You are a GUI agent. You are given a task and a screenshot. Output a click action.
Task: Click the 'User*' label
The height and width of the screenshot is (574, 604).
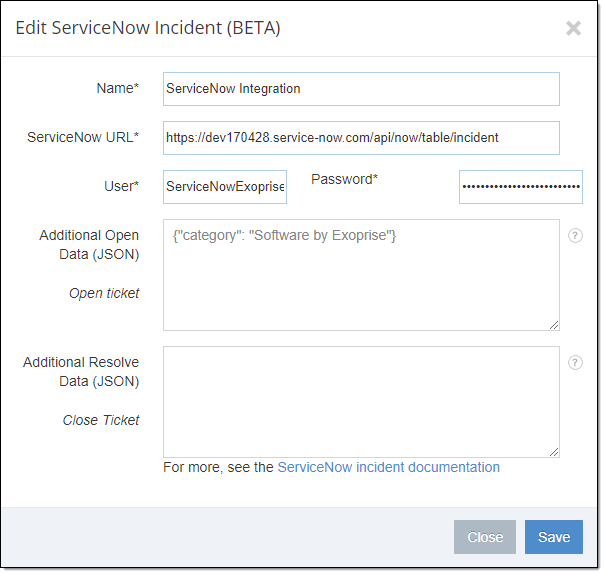coord(121,186)
